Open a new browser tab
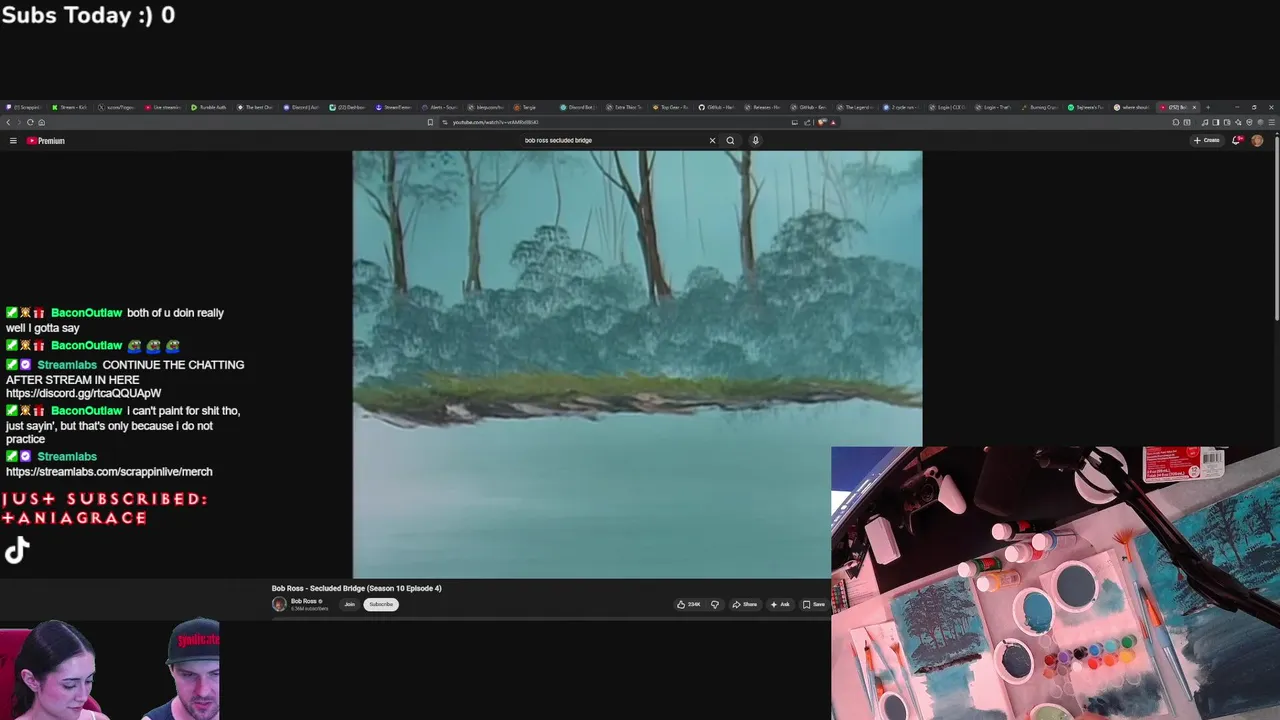Screen dimensions: 1280x720 tap(1207, 107)
